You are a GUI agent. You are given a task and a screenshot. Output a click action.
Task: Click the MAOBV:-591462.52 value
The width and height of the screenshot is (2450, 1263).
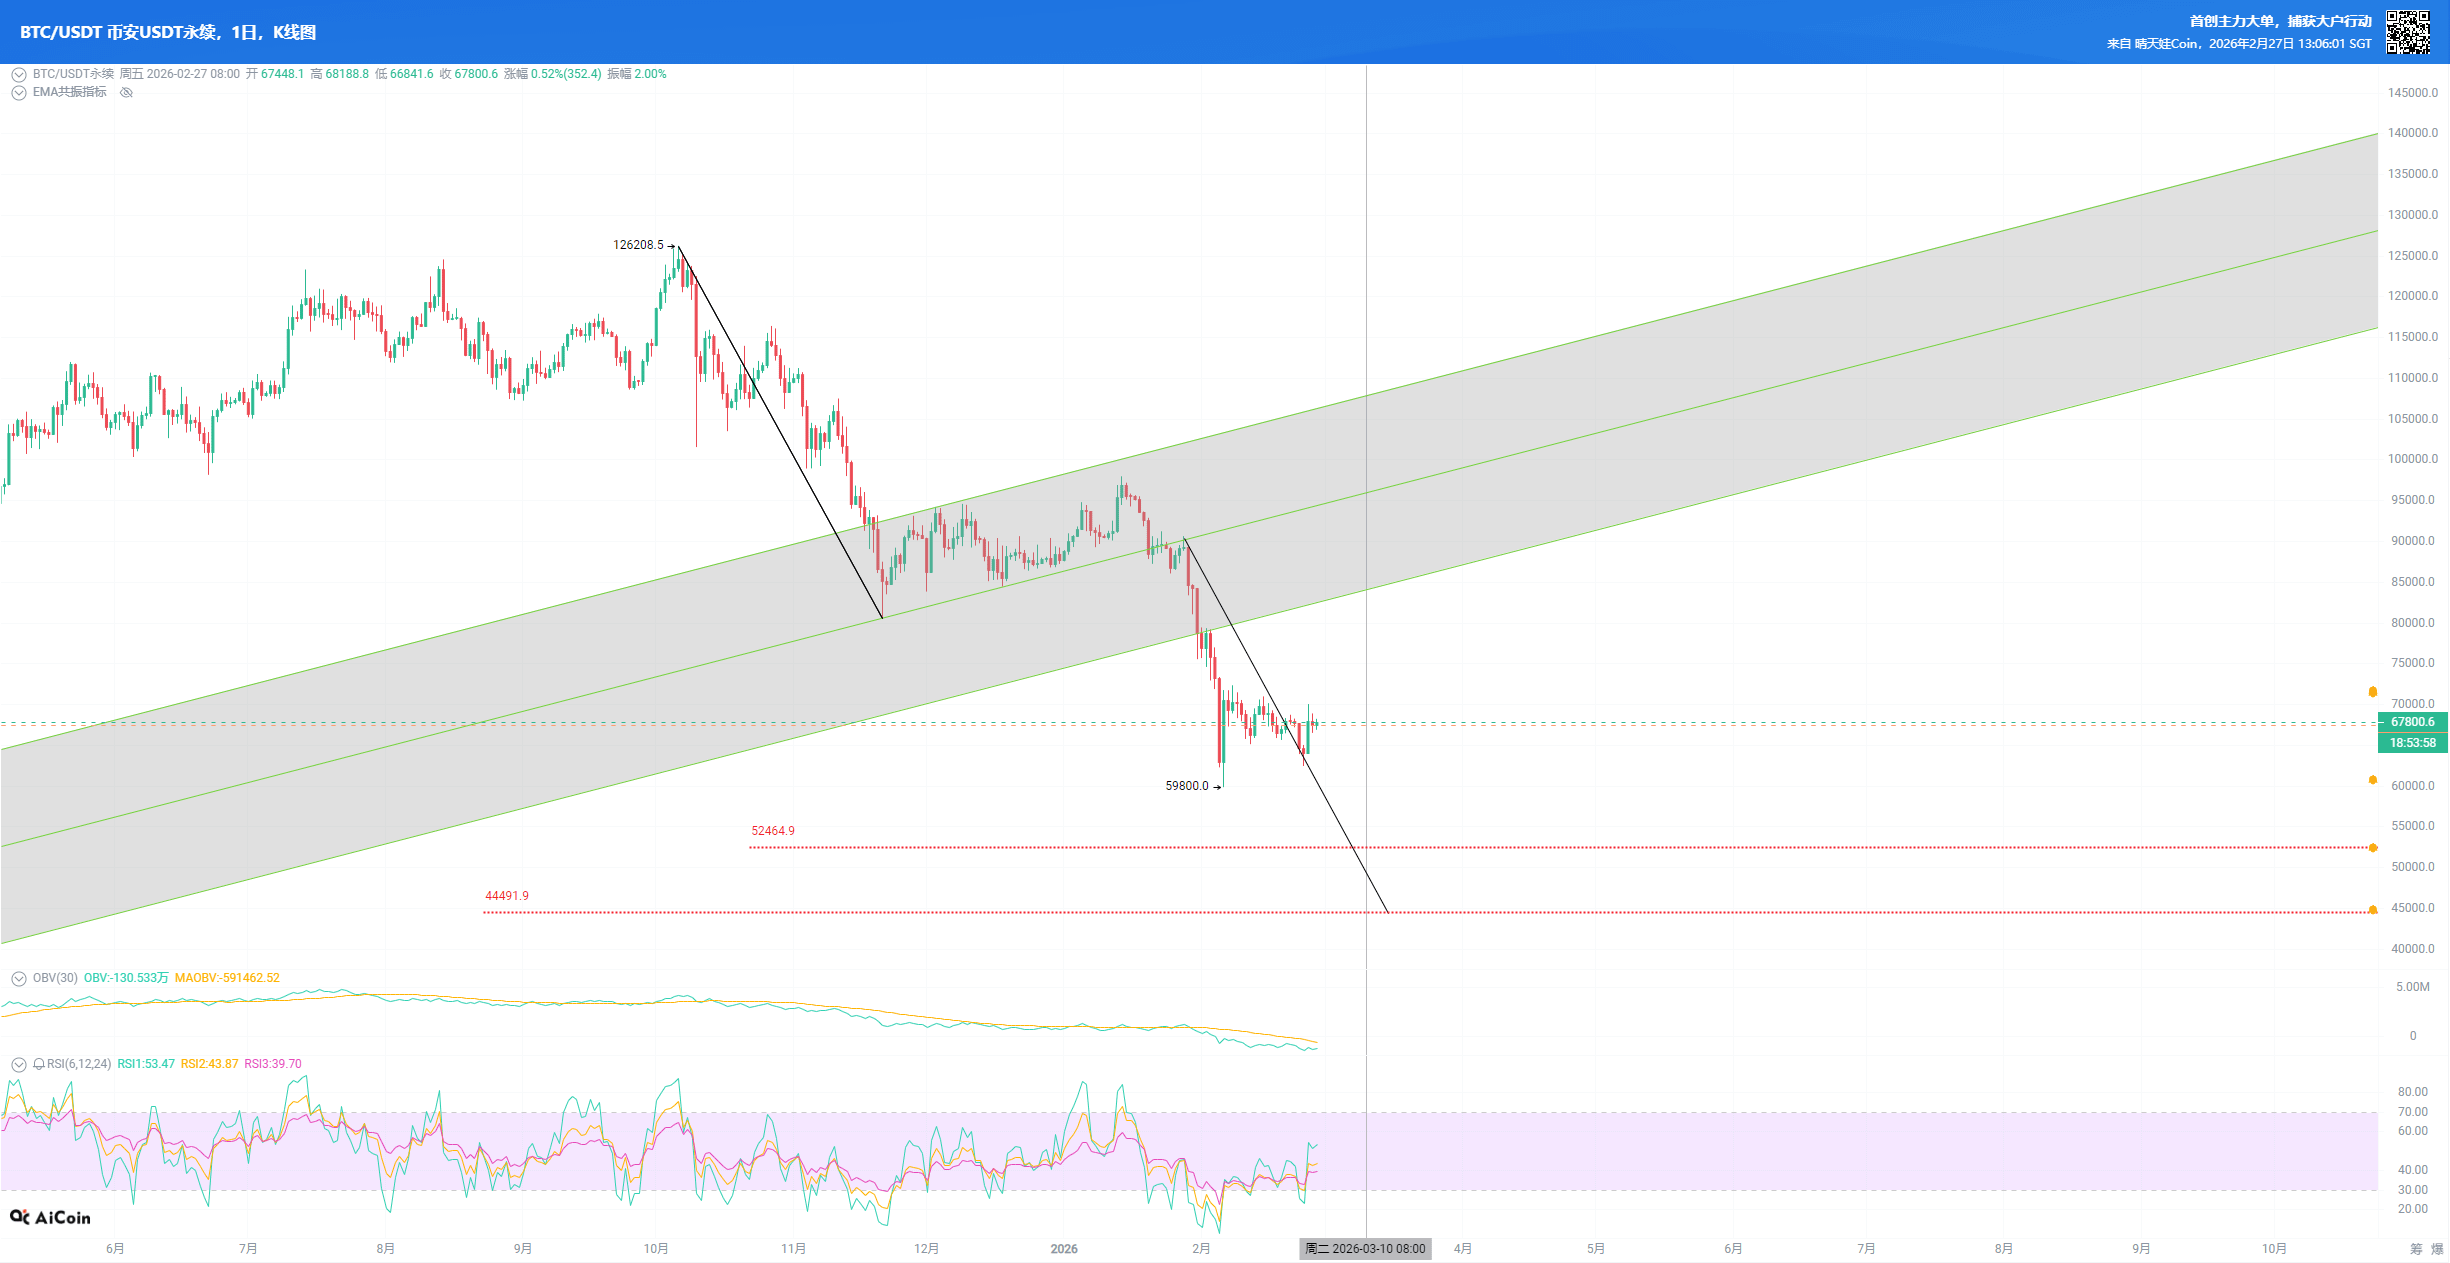[x=227, y=978]
